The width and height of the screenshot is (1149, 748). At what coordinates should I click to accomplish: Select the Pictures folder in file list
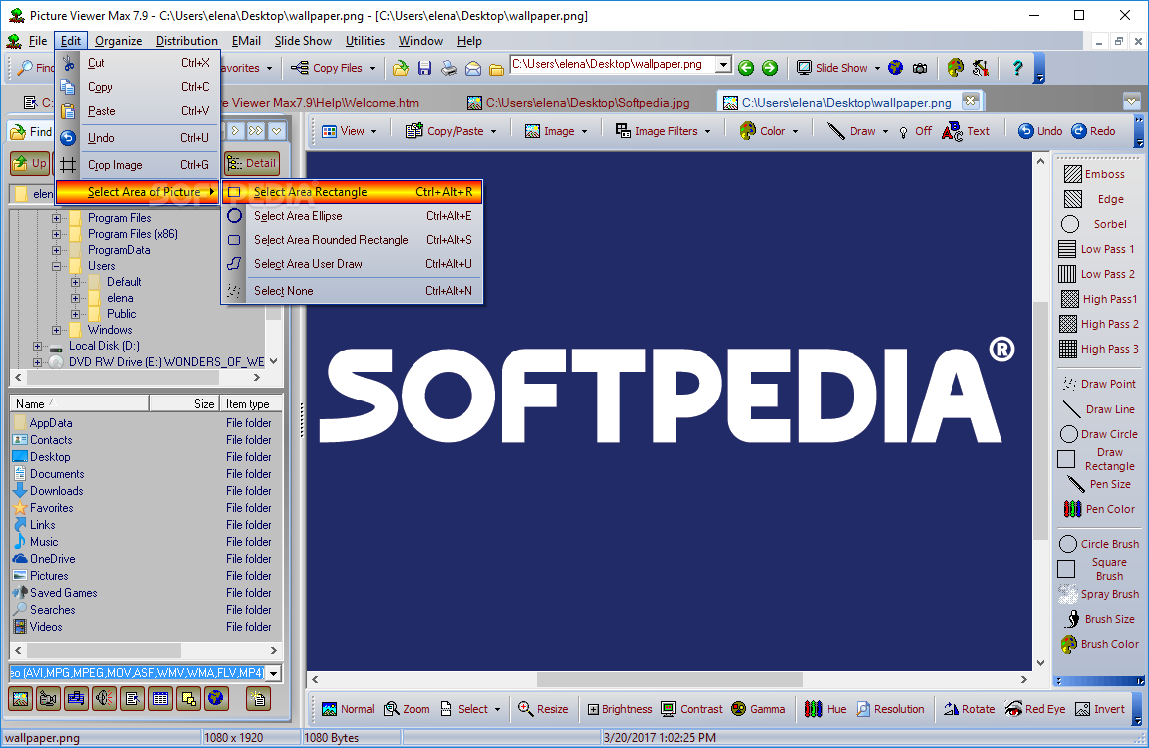click(49, 576)
